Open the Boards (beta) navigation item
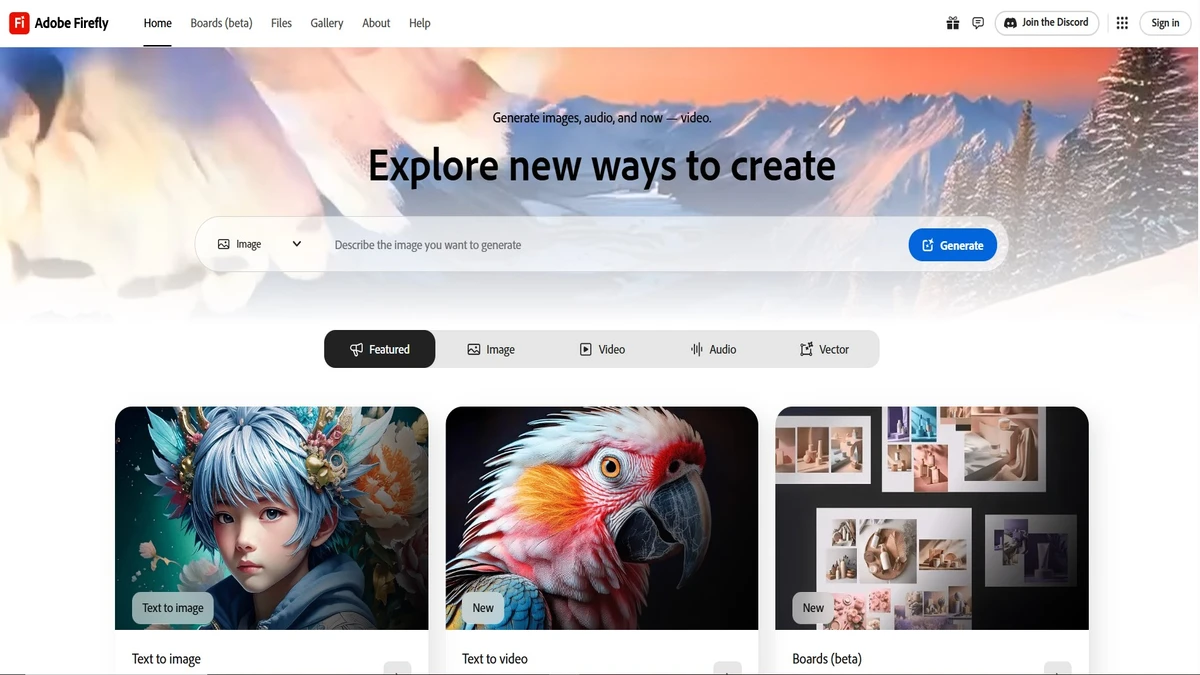 [220, 22]
